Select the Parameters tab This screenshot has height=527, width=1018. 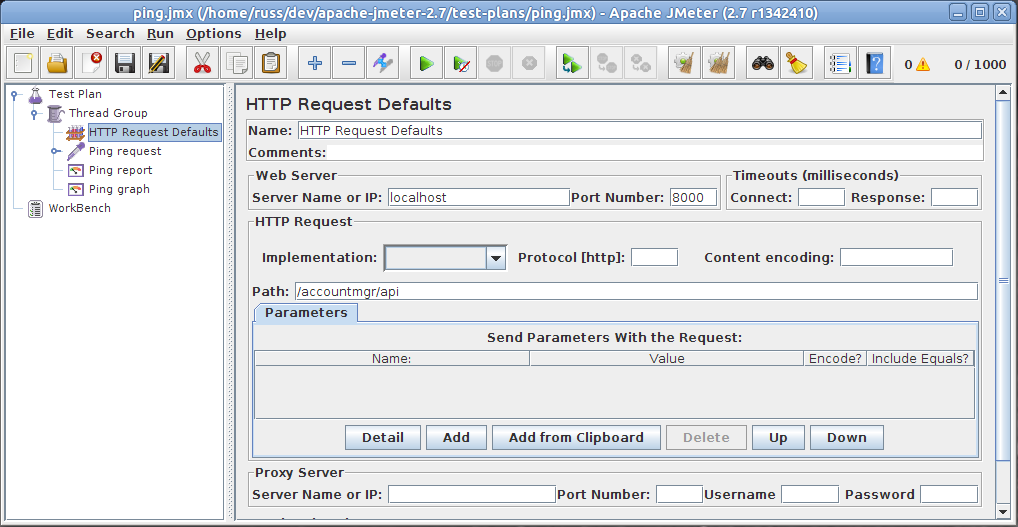pyautogui.click(x=306, y=312)
